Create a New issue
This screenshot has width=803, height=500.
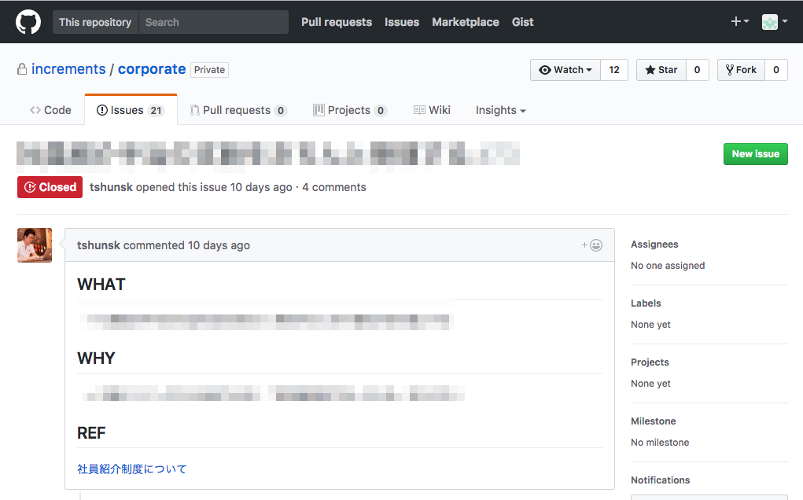coord(755,154)
